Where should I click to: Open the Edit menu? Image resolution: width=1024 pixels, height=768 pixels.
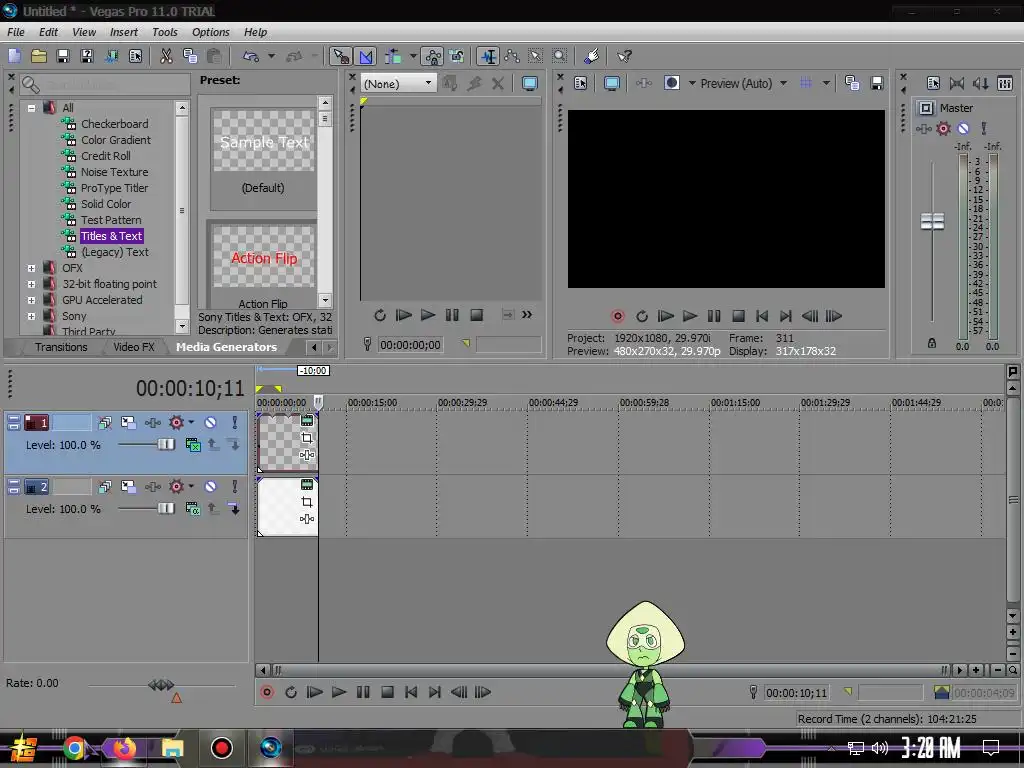coord(48,32)
